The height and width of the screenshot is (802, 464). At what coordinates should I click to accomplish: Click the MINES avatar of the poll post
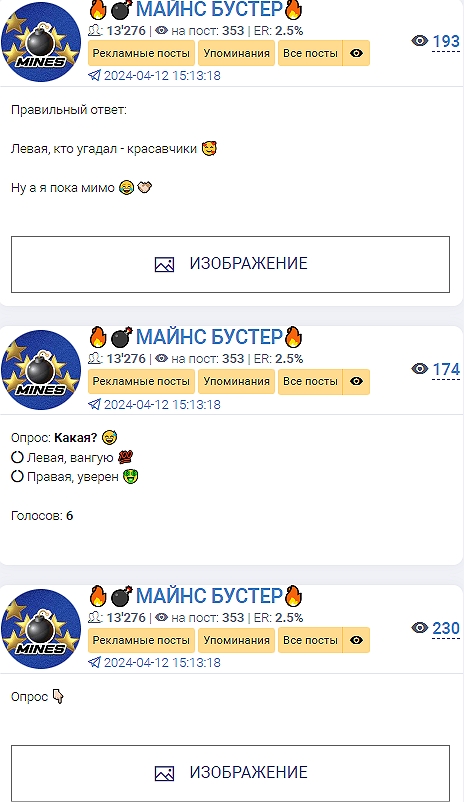point(41,370)
